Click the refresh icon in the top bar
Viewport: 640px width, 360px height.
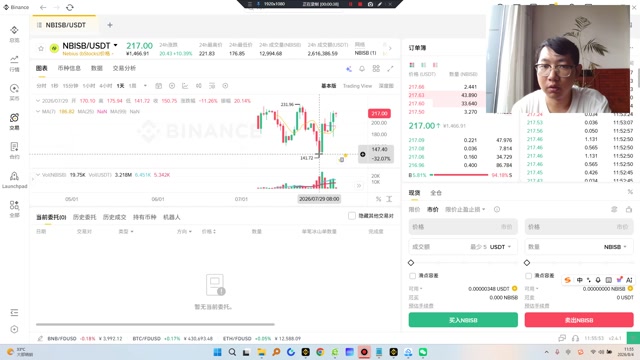click(x=70, y=7)
